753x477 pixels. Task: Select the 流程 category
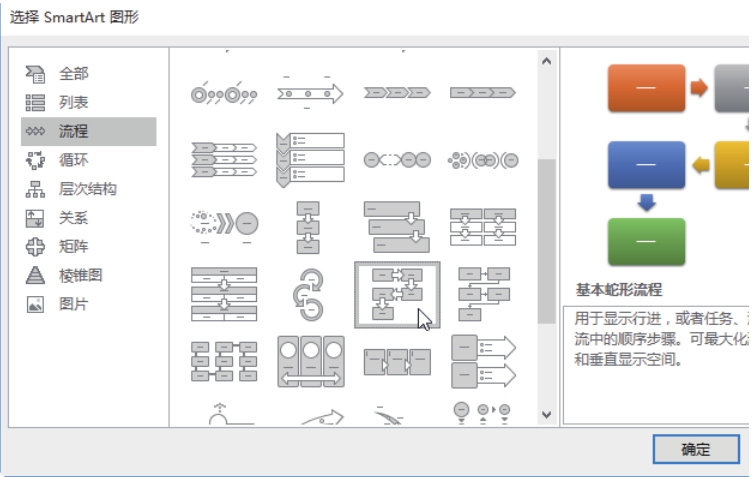[88, 131]
